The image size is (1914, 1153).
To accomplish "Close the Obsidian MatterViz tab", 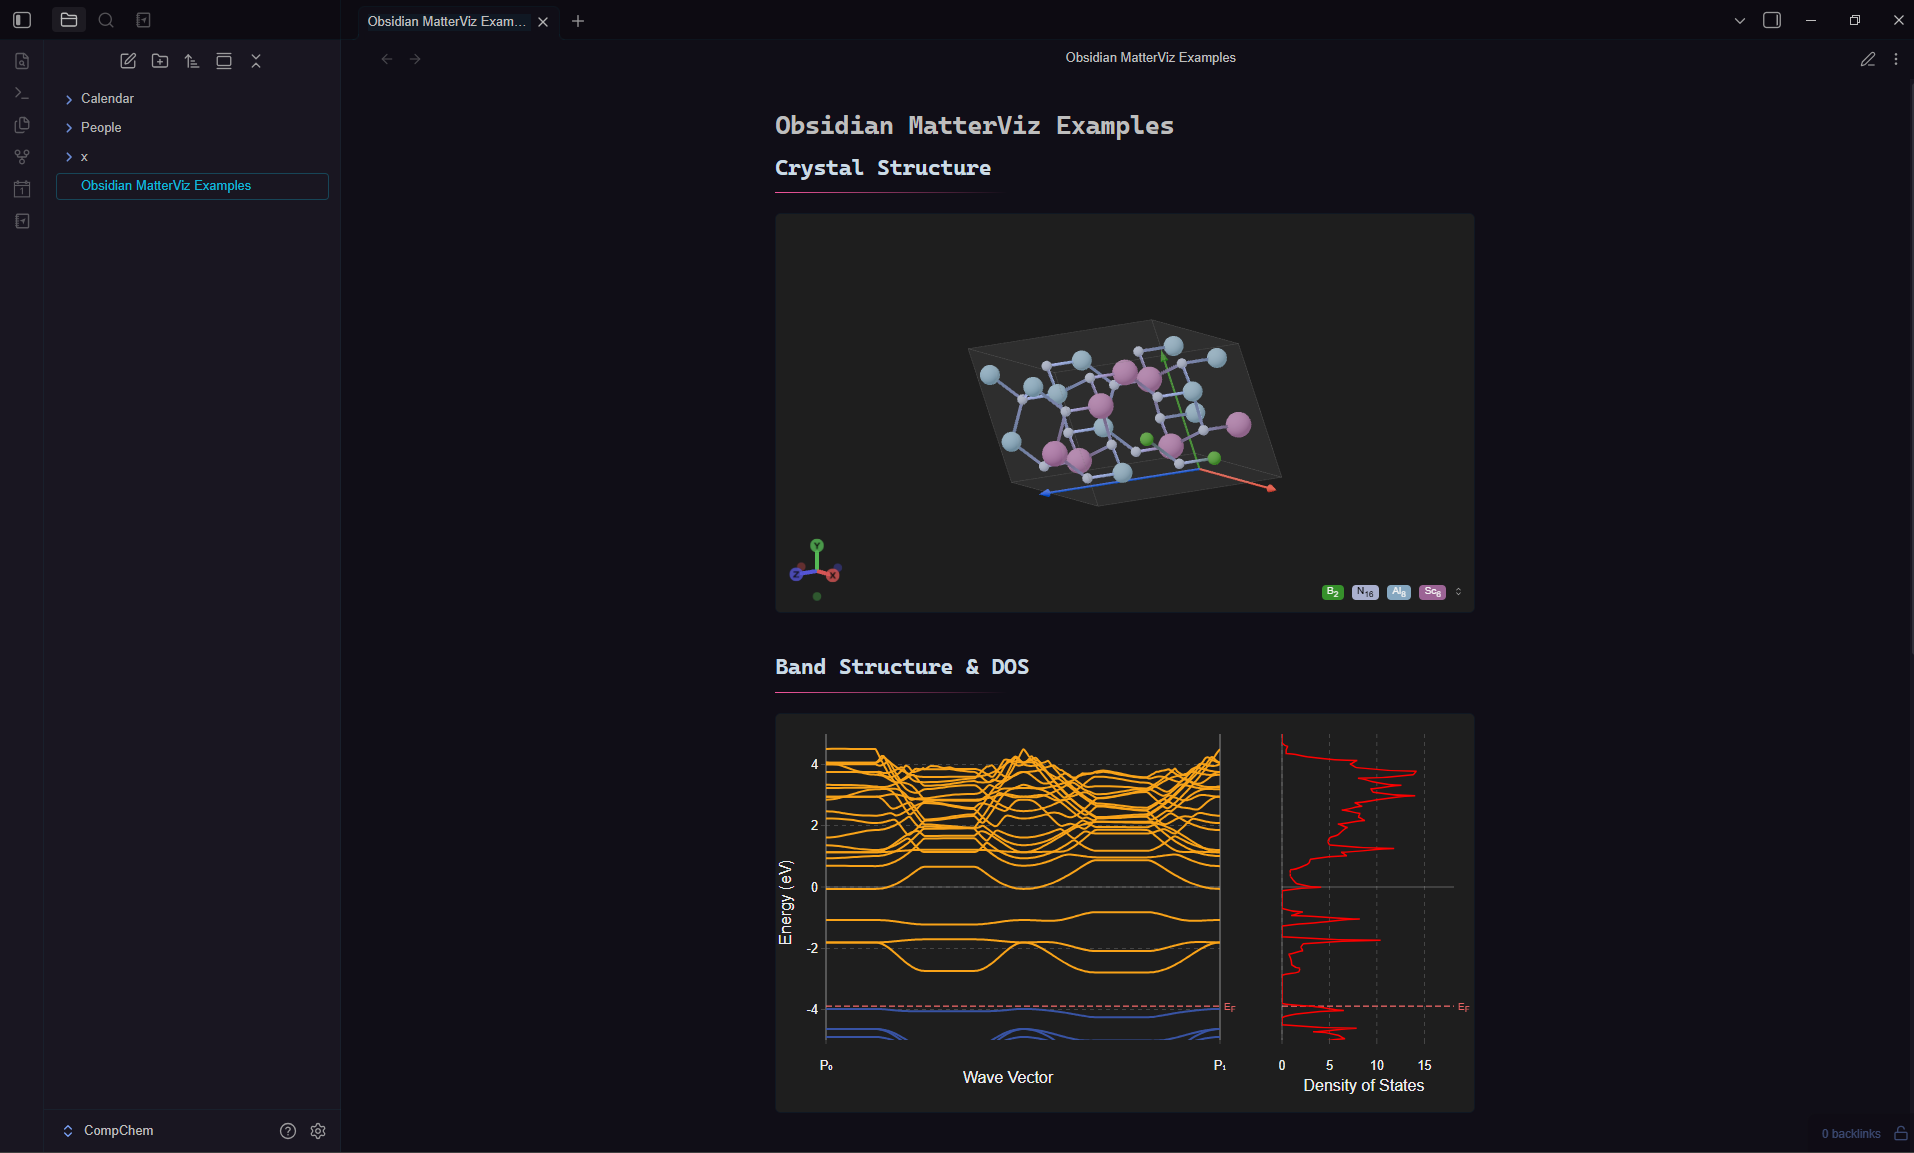I will 543,22.
